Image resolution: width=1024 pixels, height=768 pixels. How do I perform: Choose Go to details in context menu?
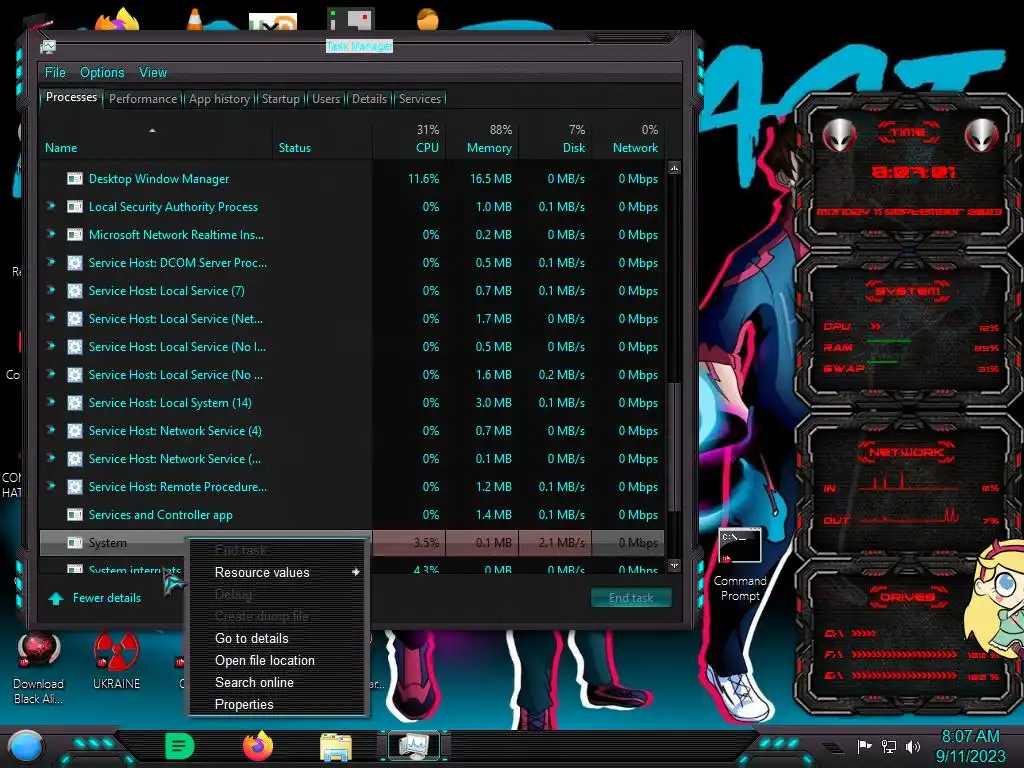pos(279,638)
